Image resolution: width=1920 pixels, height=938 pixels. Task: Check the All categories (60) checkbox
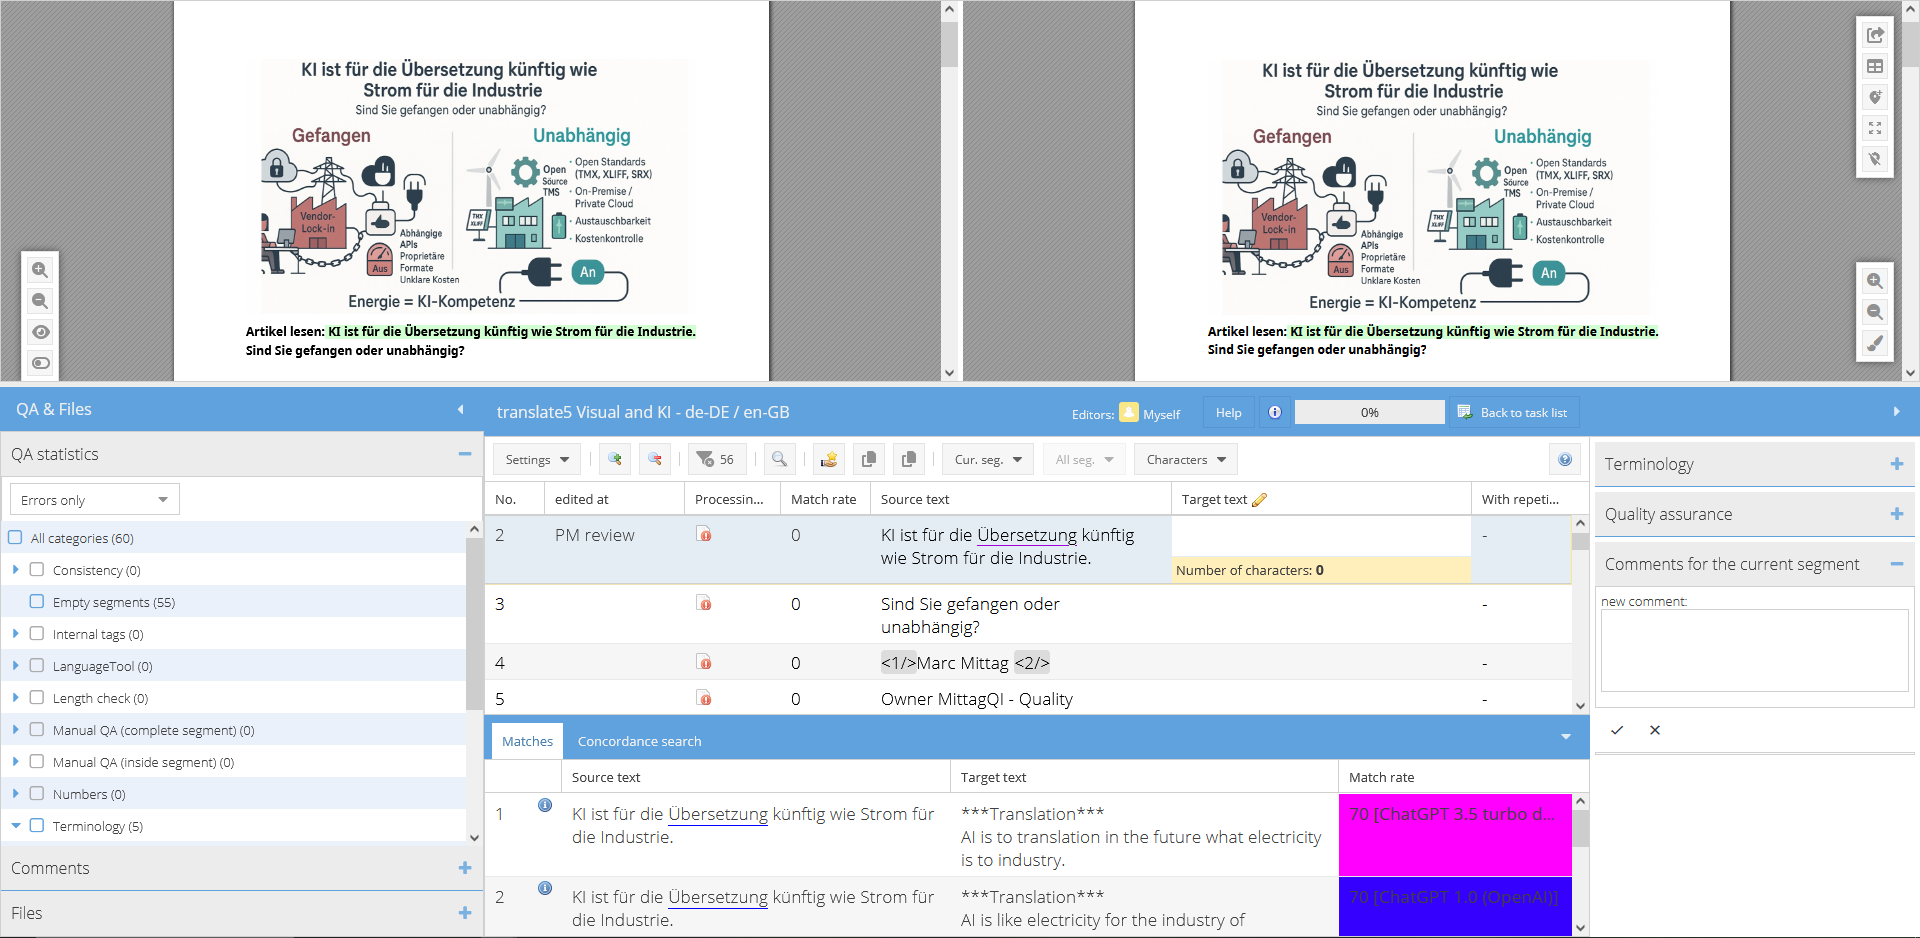pyautogui.click(x=15, y=538)
